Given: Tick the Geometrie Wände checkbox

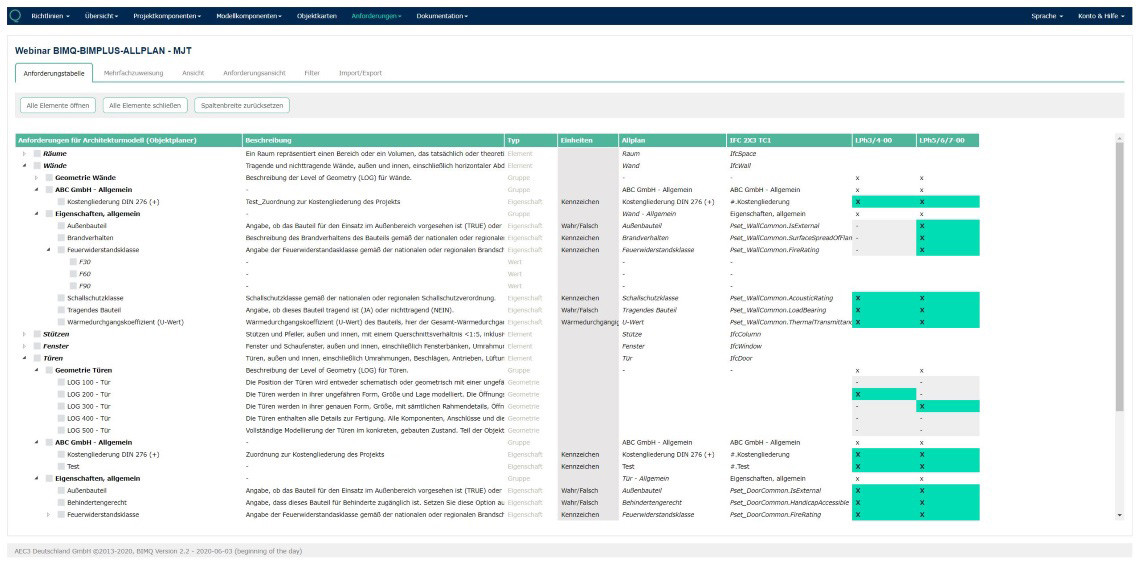Looking at the screenshot, I should pos(49,177).
